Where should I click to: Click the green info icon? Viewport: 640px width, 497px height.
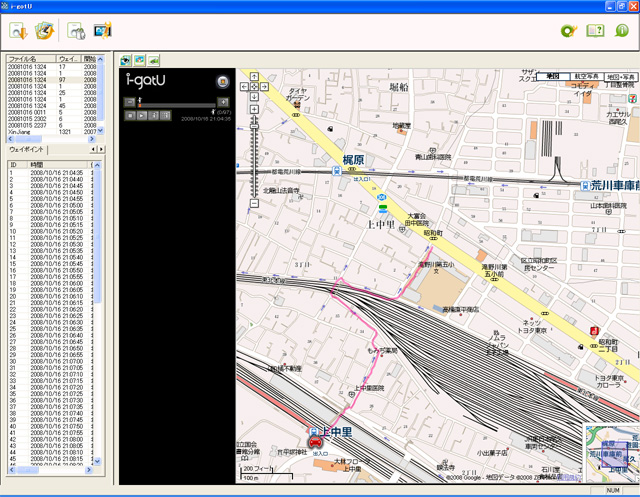622,31
